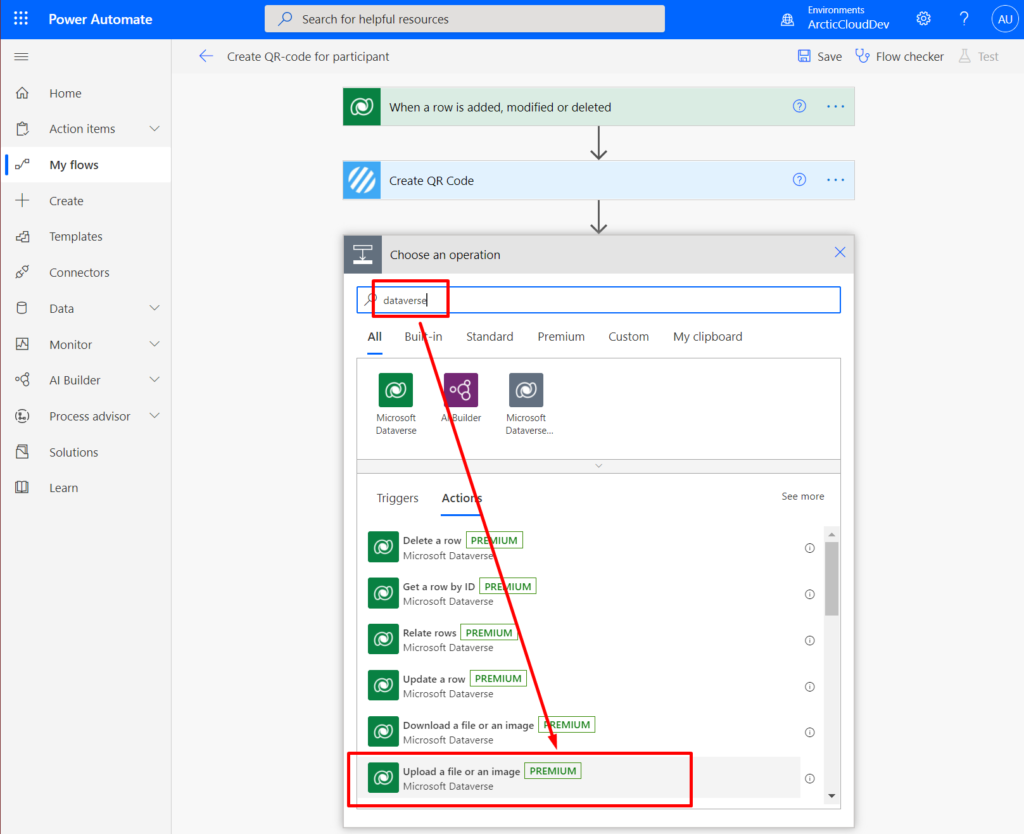The image size is (1024, 834).
Task: Show info for Download a file or an image
Action: 810,732
